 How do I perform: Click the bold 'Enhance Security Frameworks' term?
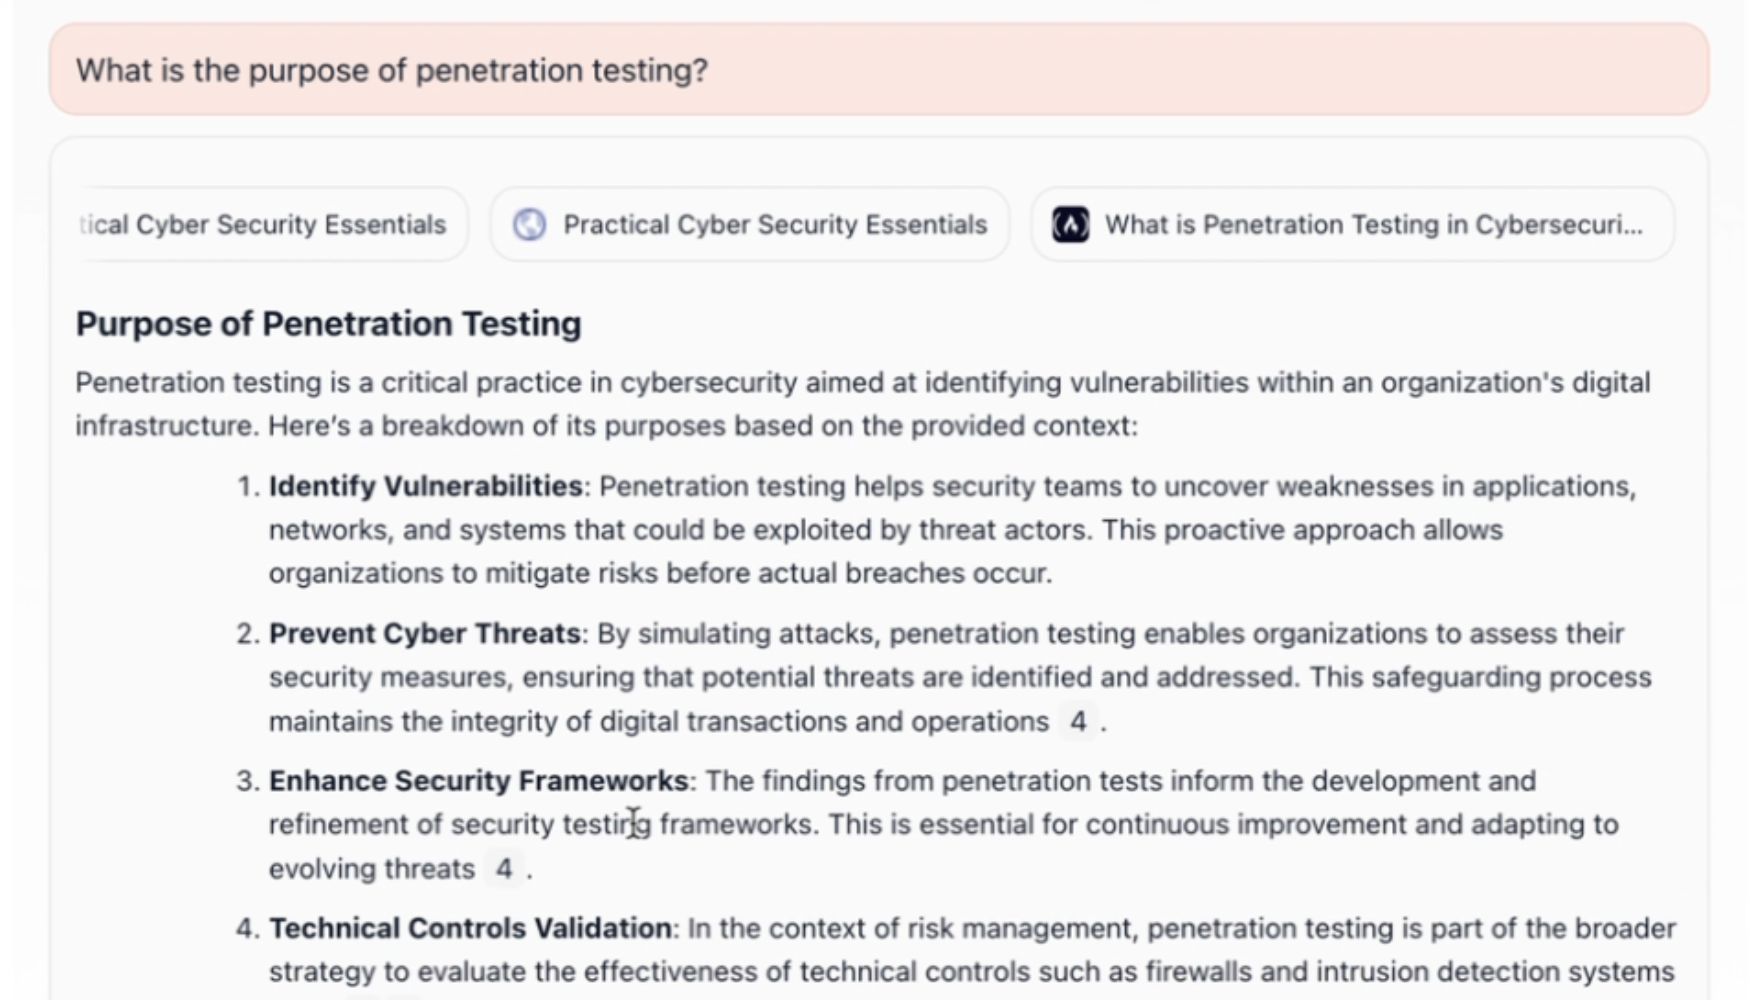click(x=478, y=780)
